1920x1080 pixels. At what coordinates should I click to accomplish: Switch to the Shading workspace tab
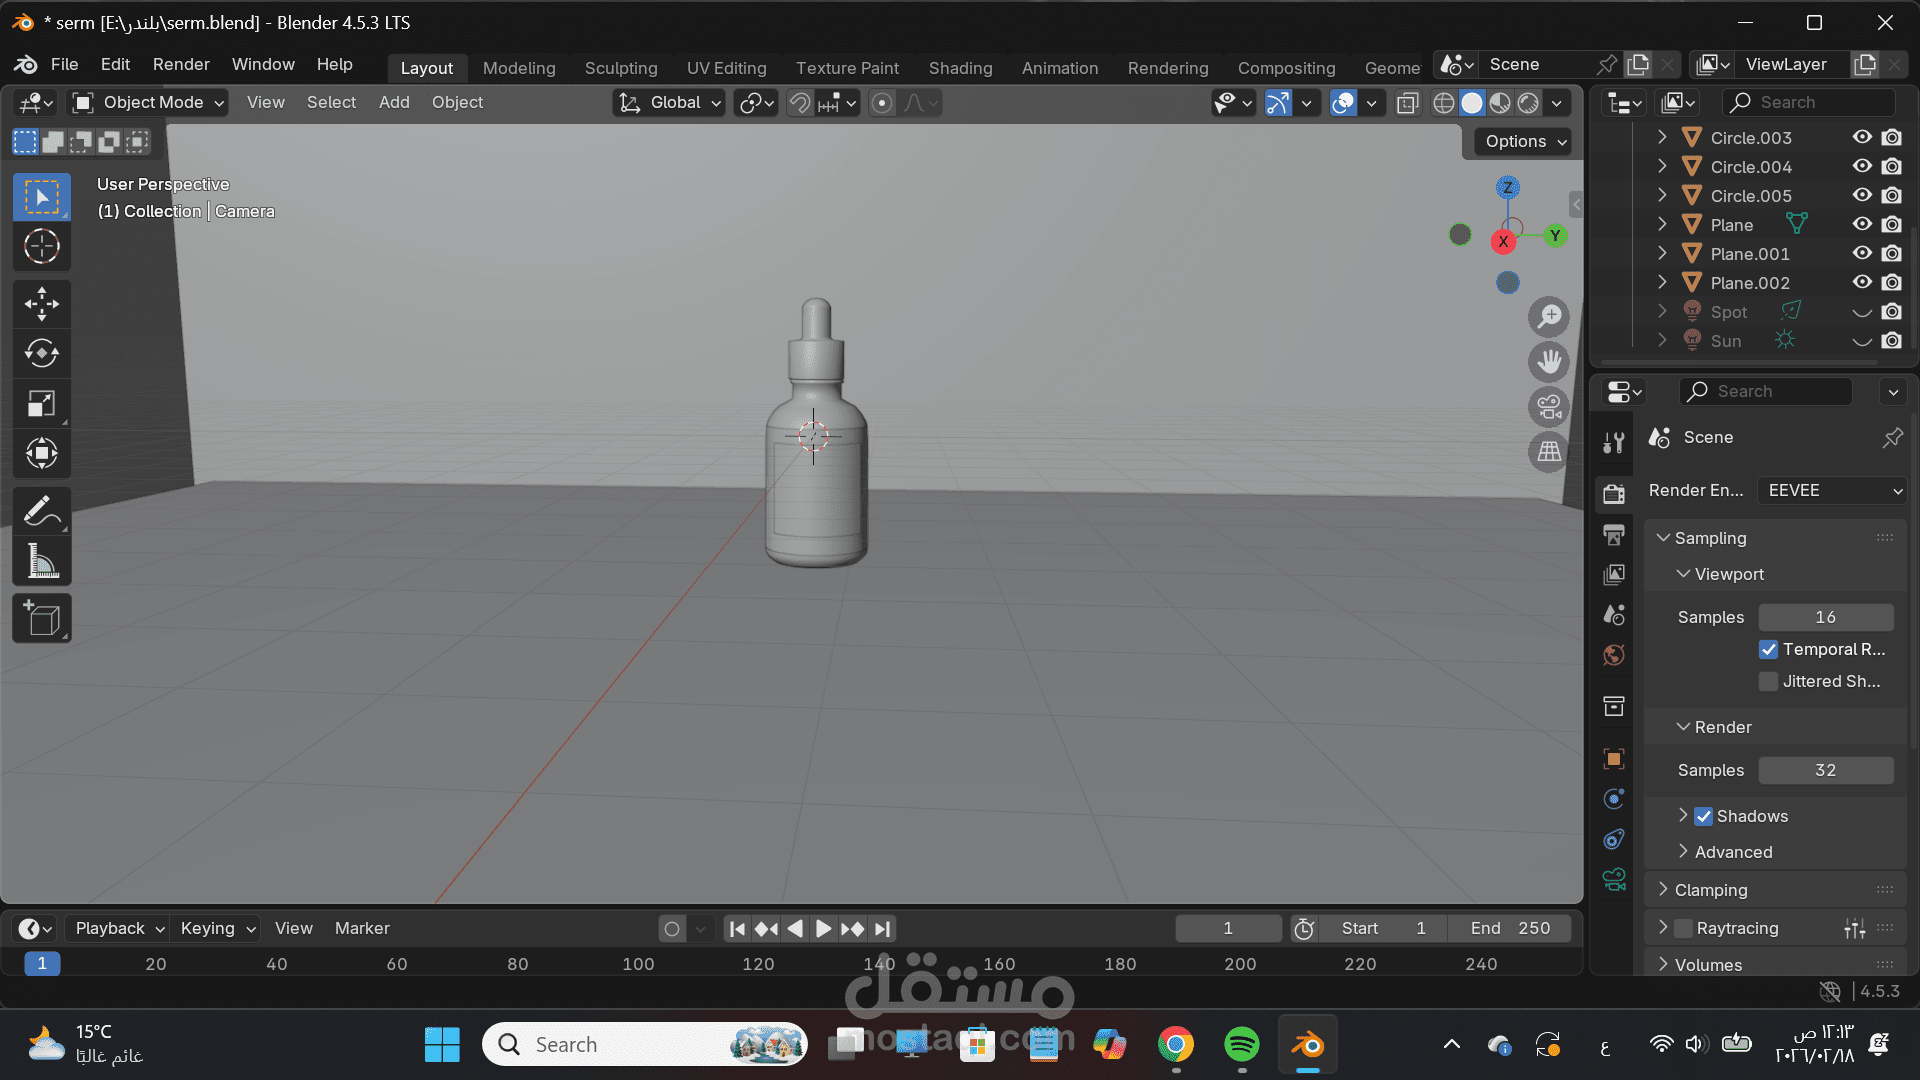[960, 68]
